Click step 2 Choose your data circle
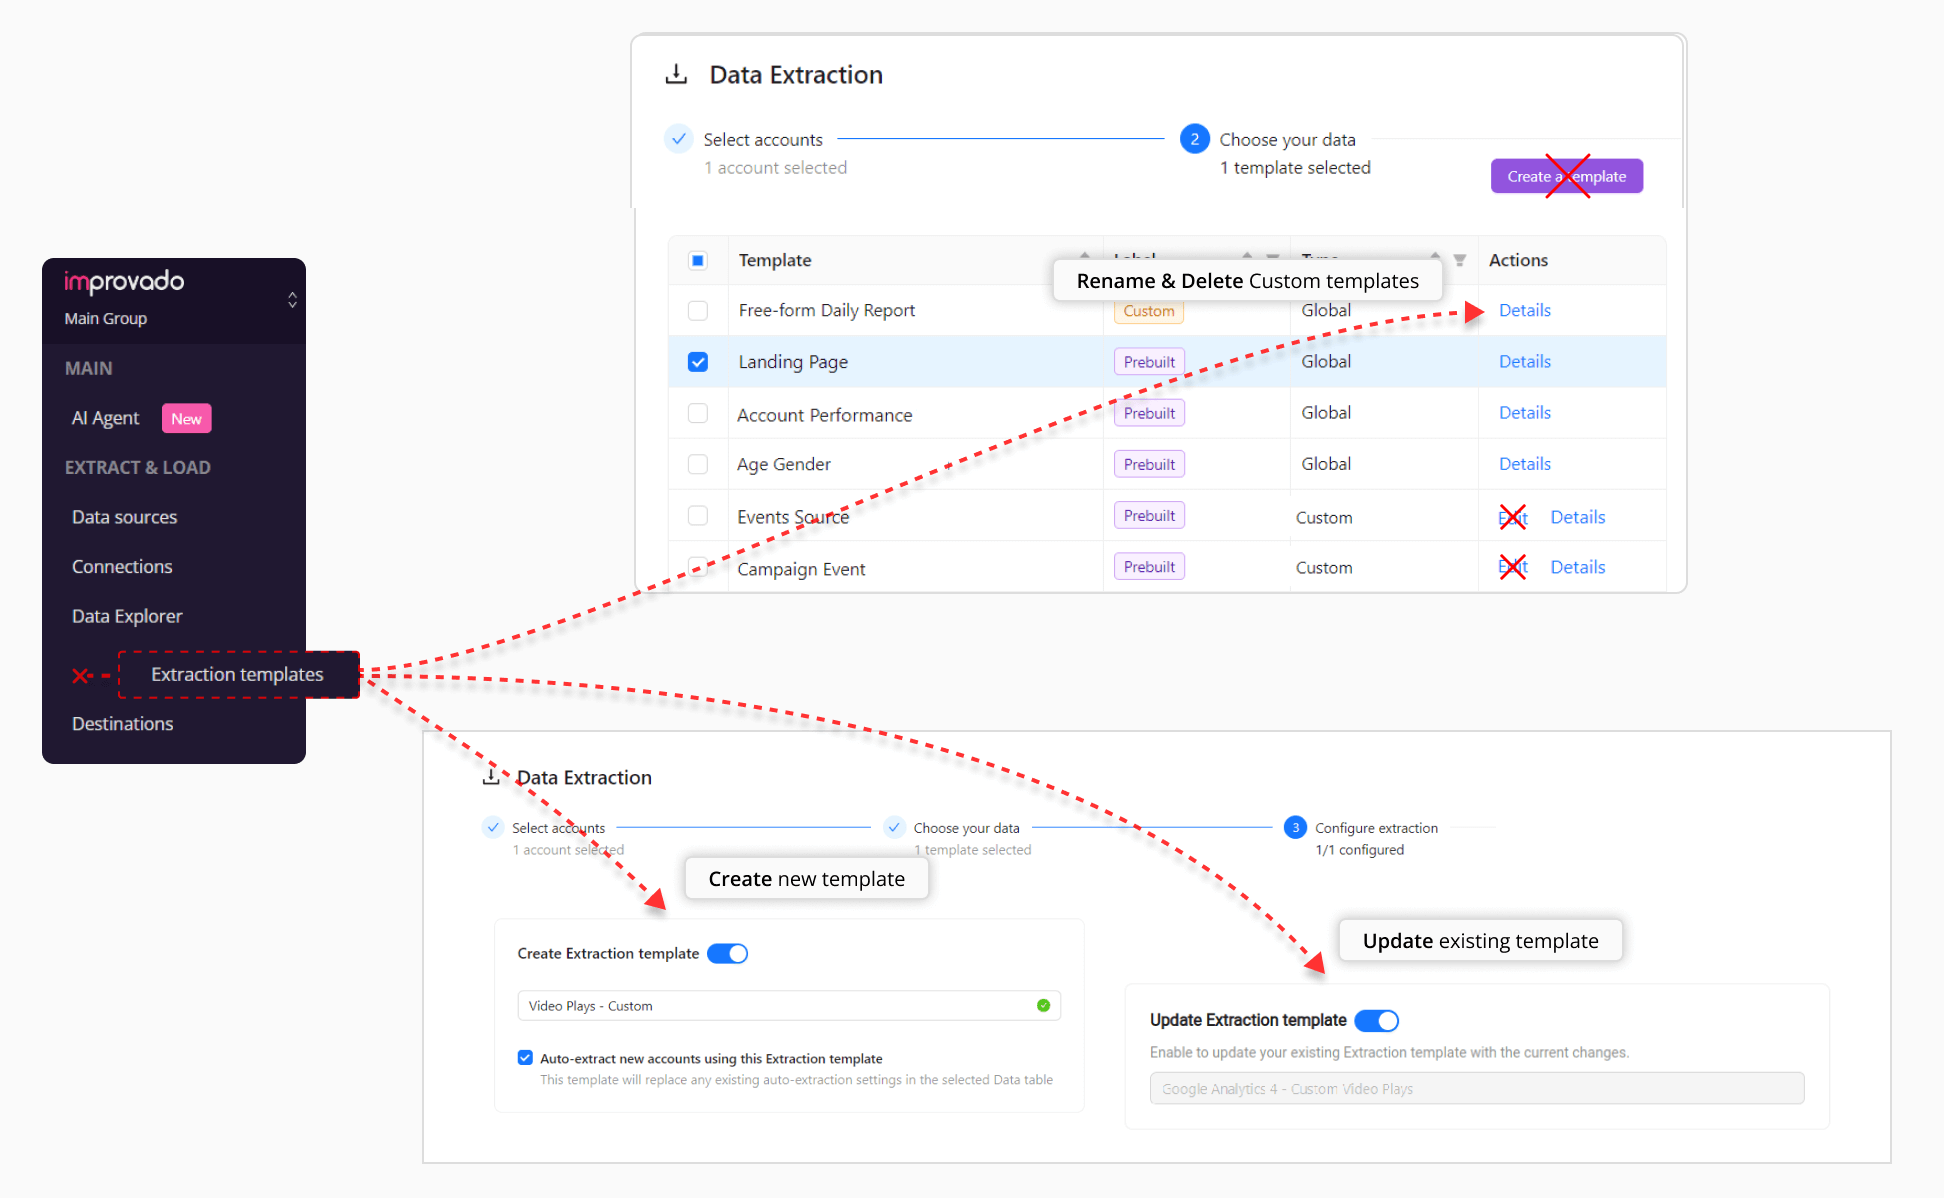This screenshot has width=1944, height=1198. coord(1194,139)
